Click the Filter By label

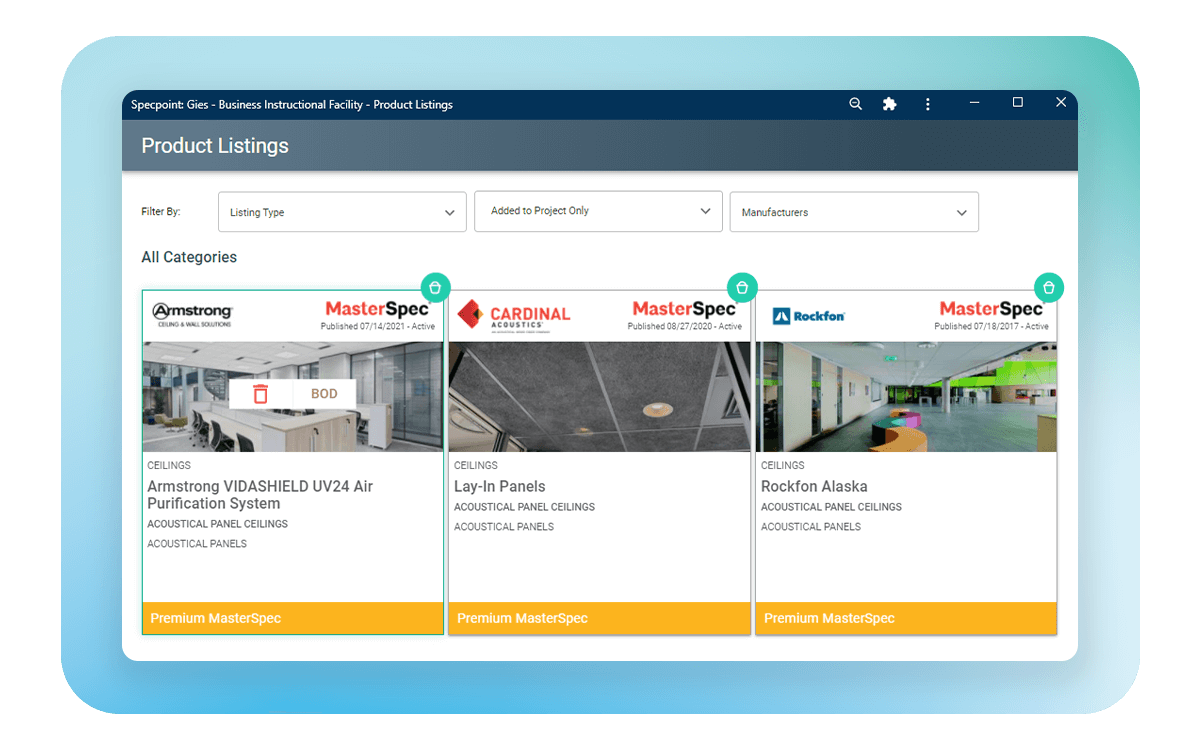(x=161, y=212)
